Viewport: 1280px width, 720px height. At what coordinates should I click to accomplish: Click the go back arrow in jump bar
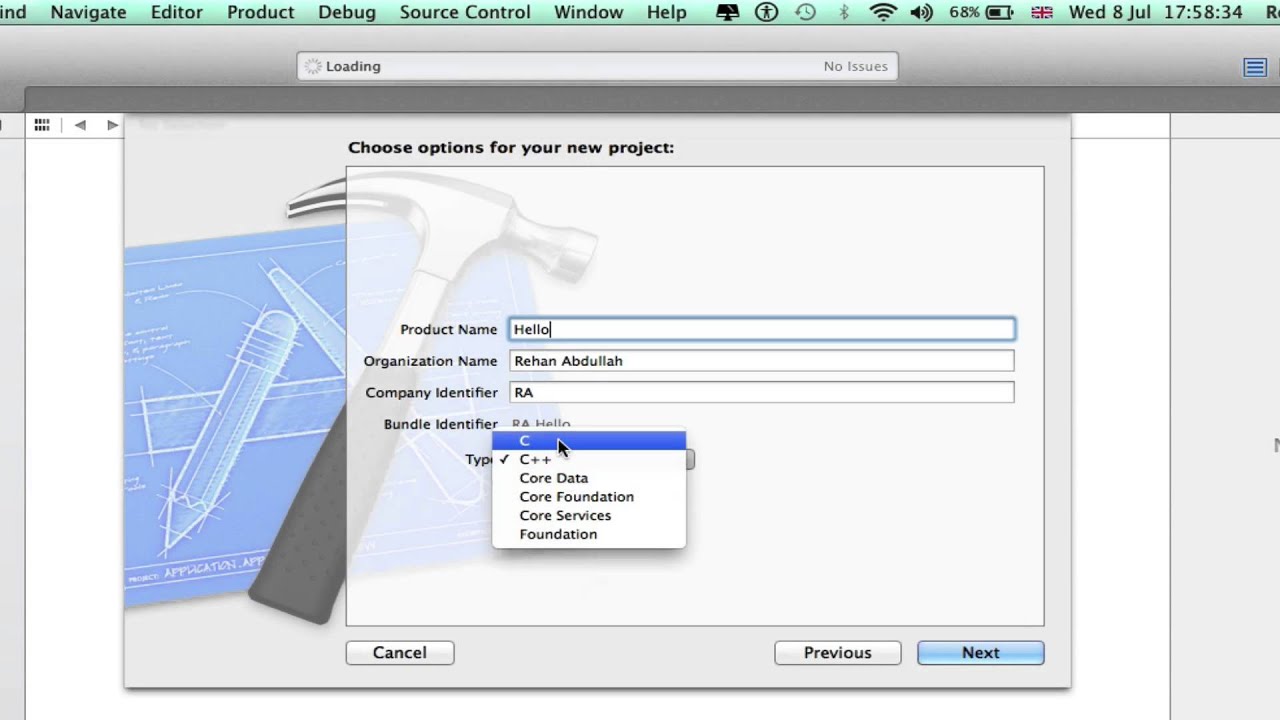pyautogui.click(x=80, y=125)
